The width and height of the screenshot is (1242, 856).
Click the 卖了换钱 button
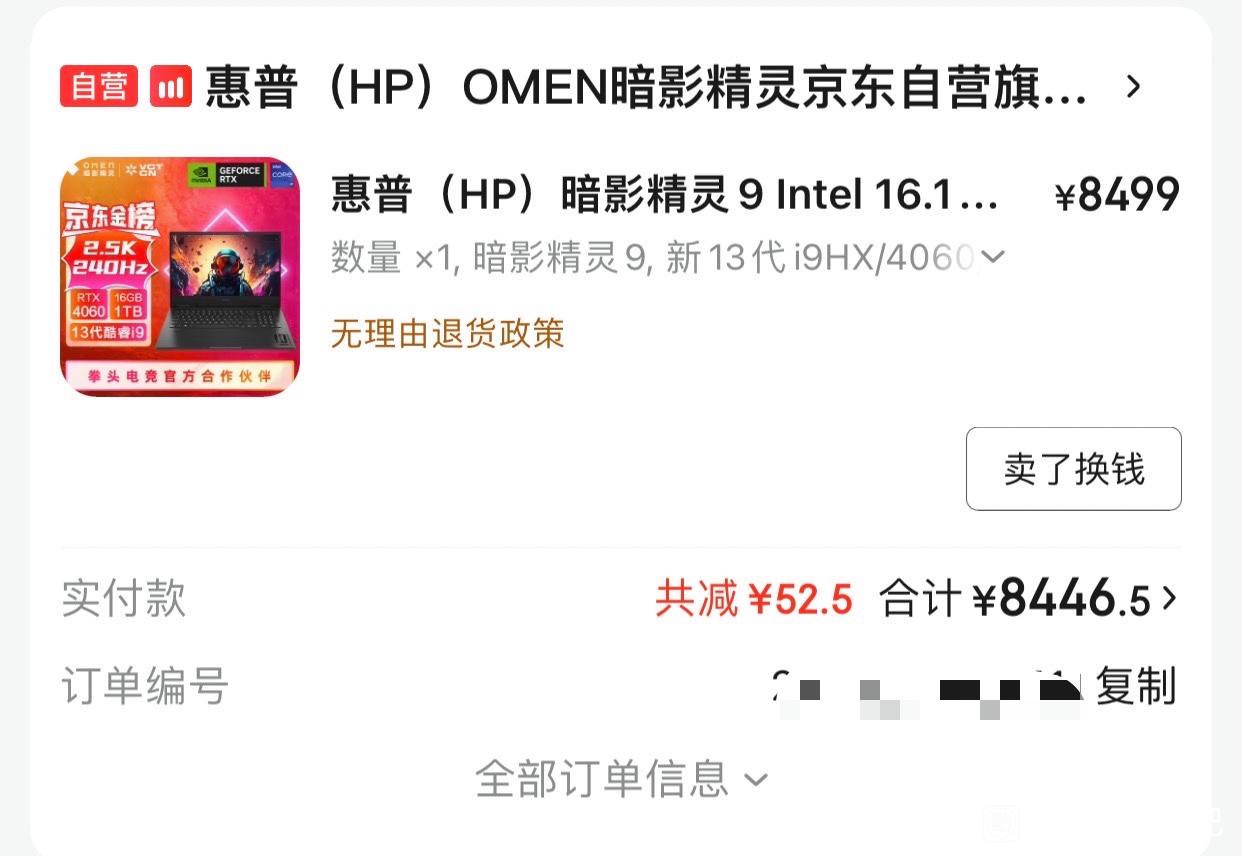[x=1074, y=469]
